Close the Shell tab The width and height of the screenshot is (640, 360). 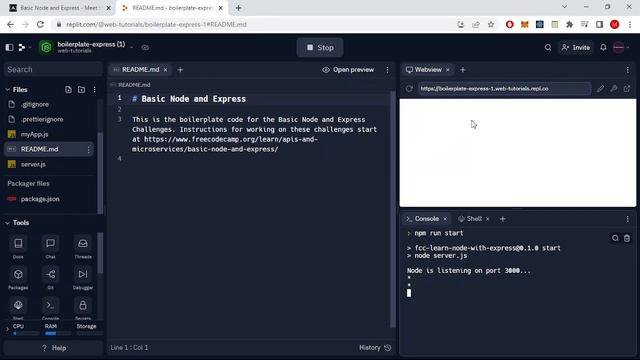pyautogui.click(x=487, y=219)
